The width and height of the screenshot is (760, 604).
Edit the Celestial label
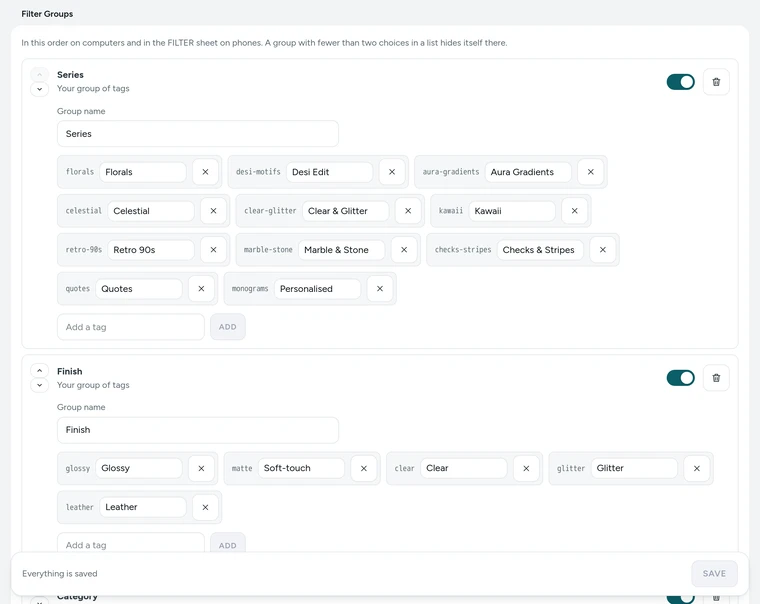point(151,211)
